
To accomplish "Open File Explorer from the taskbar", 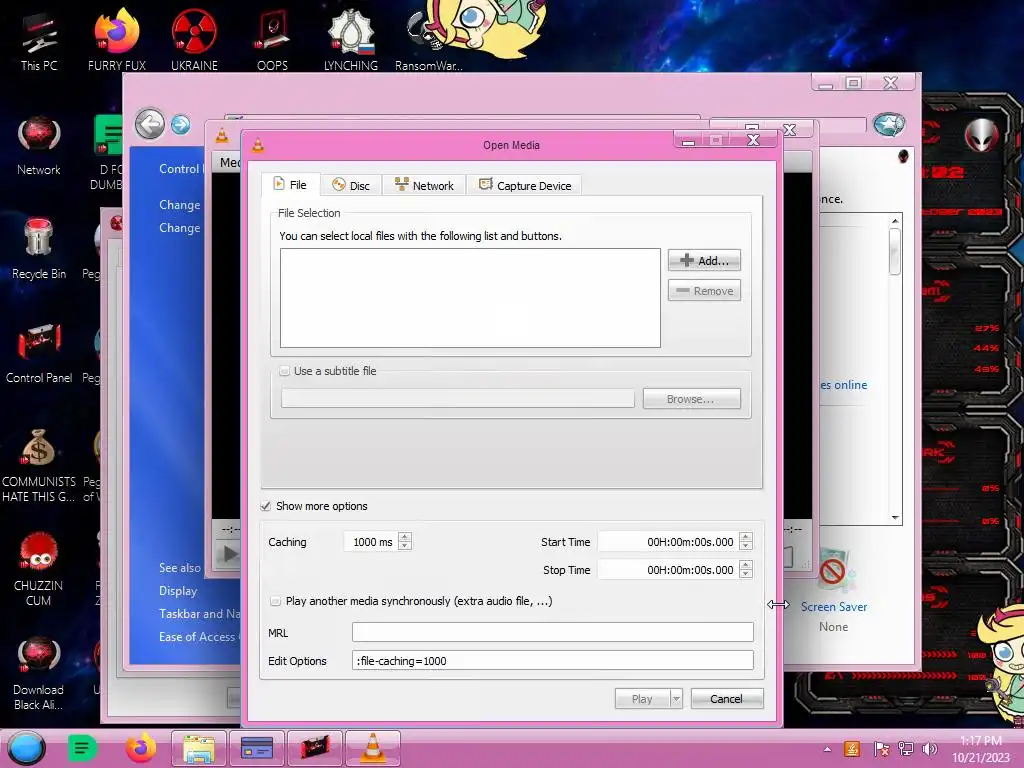I will pyautogui.click(x=199, y=748).
